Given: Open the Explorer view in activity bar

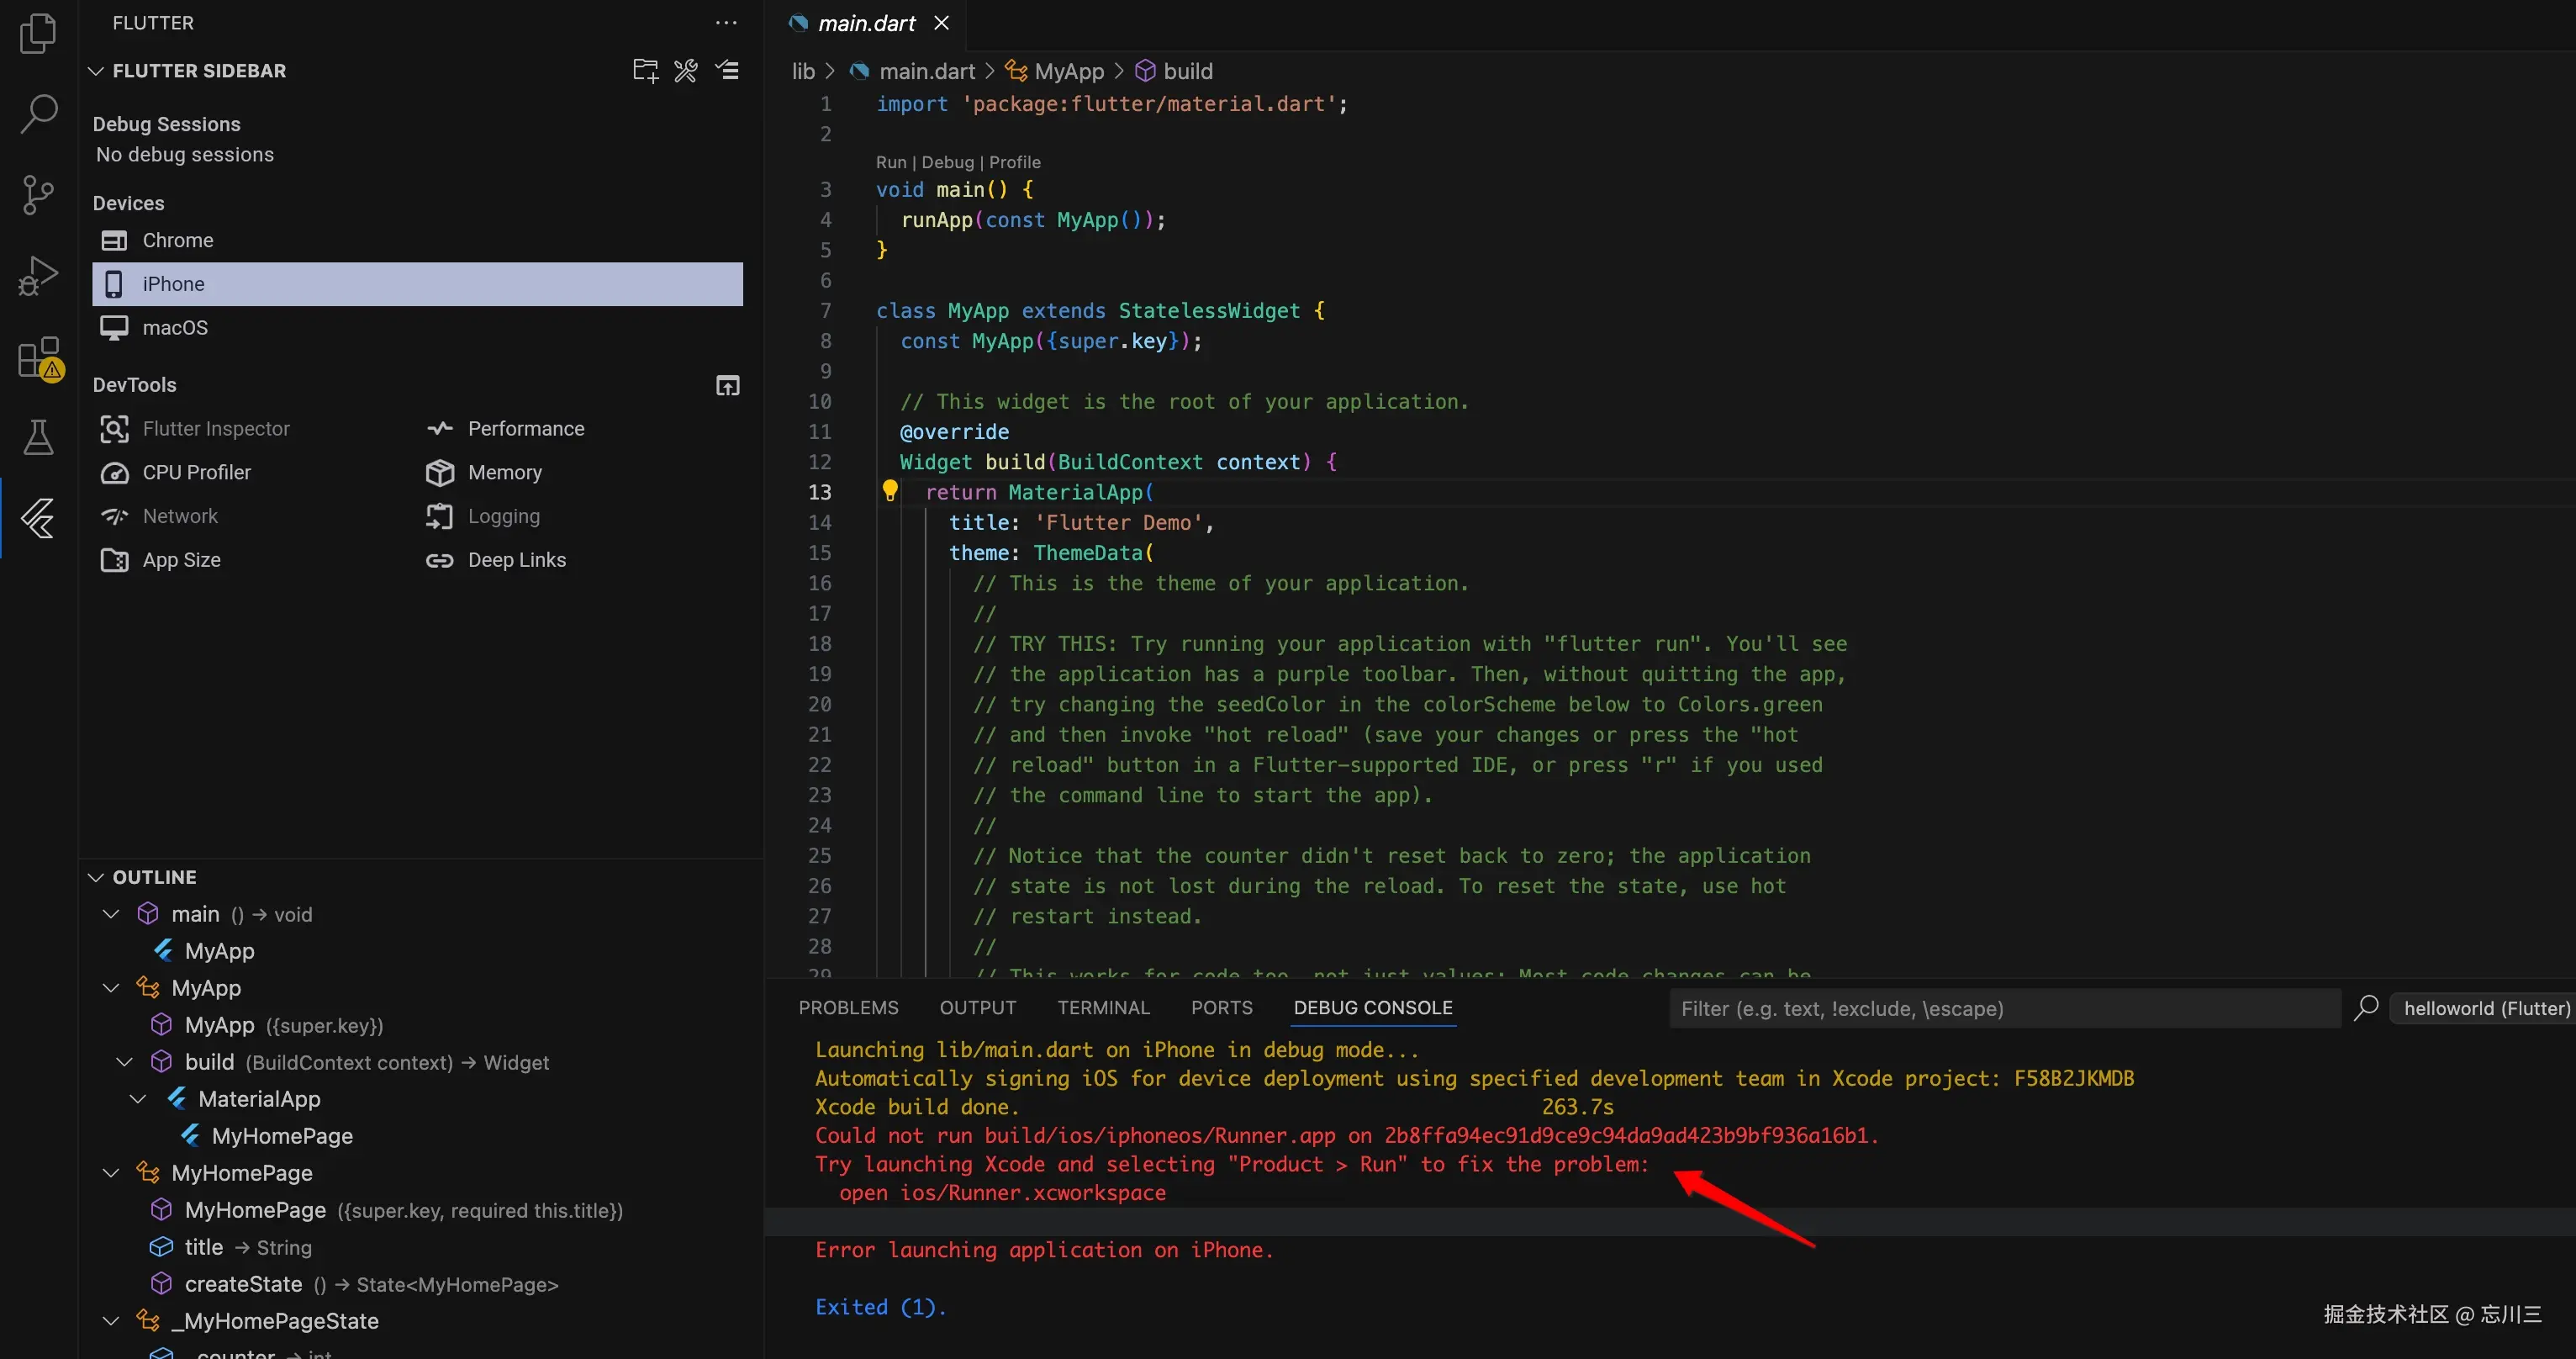Looking at the screenshot, I should pos(38,34).
